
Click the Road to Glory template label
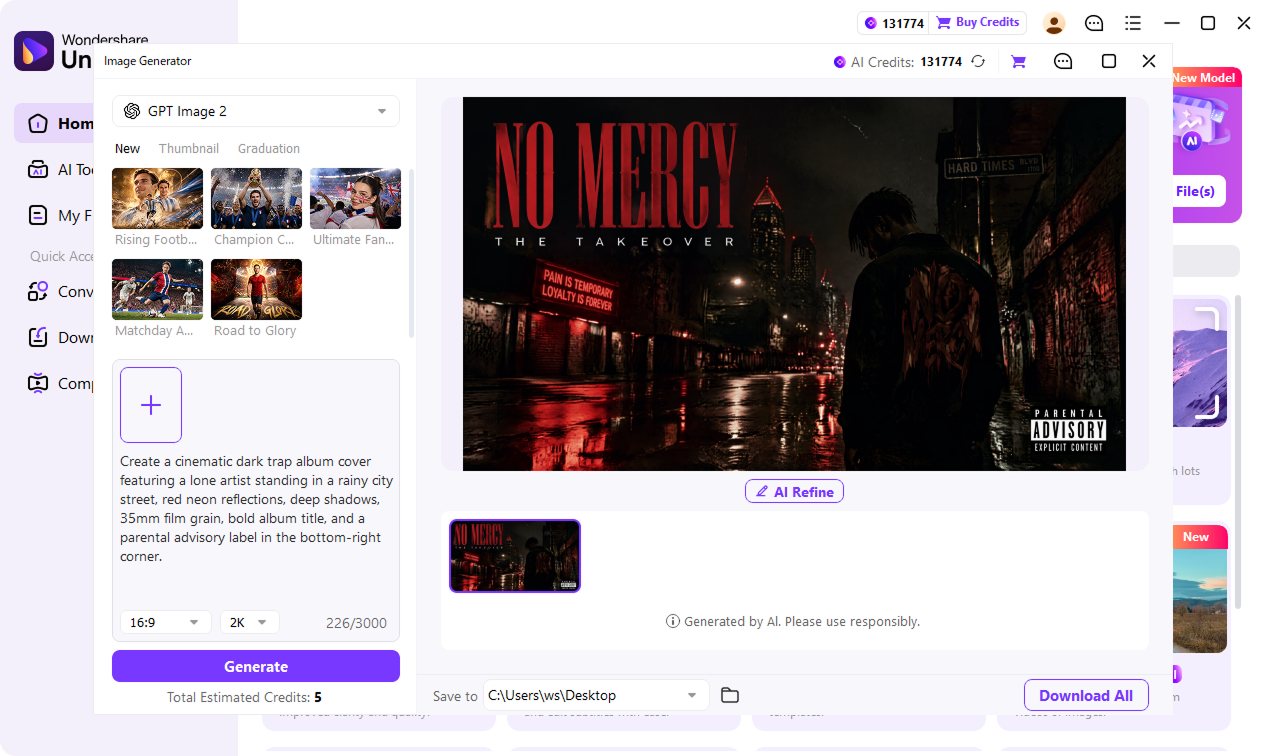255,331
